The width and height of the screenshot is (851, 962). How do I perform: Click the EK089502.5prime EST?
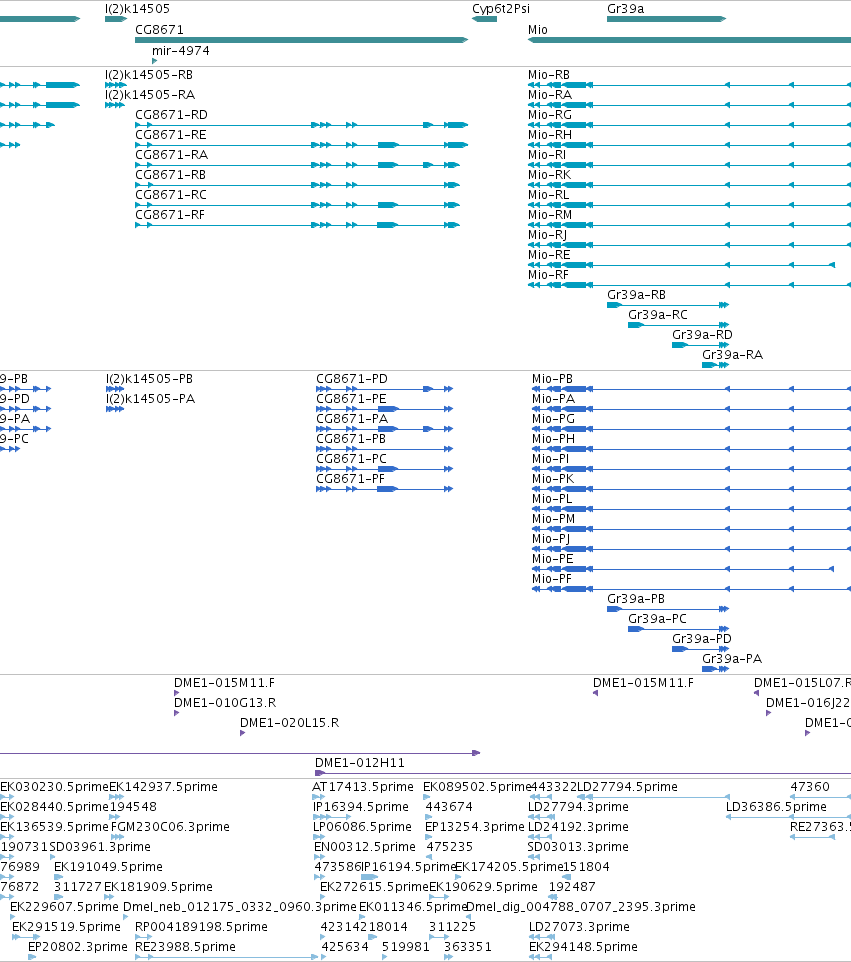pyautogui.click(x=426, y=797)
